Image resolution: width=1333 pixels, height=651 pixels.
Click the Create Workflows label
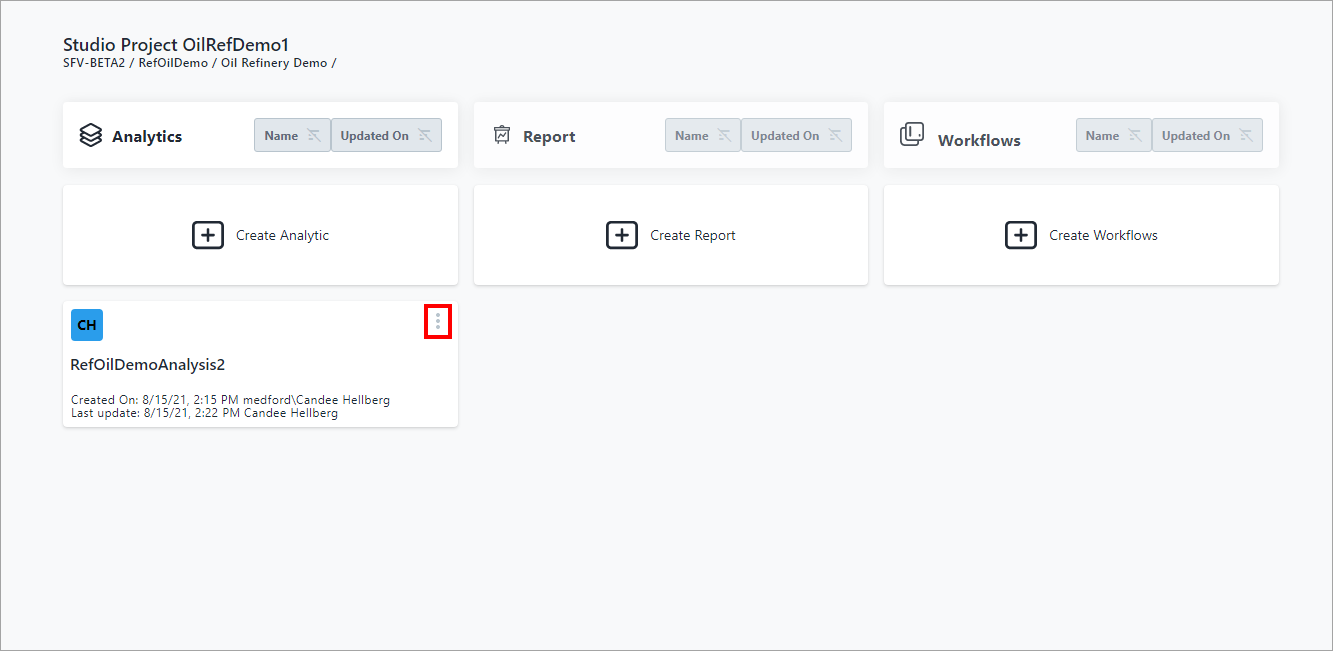point(1103,236)
